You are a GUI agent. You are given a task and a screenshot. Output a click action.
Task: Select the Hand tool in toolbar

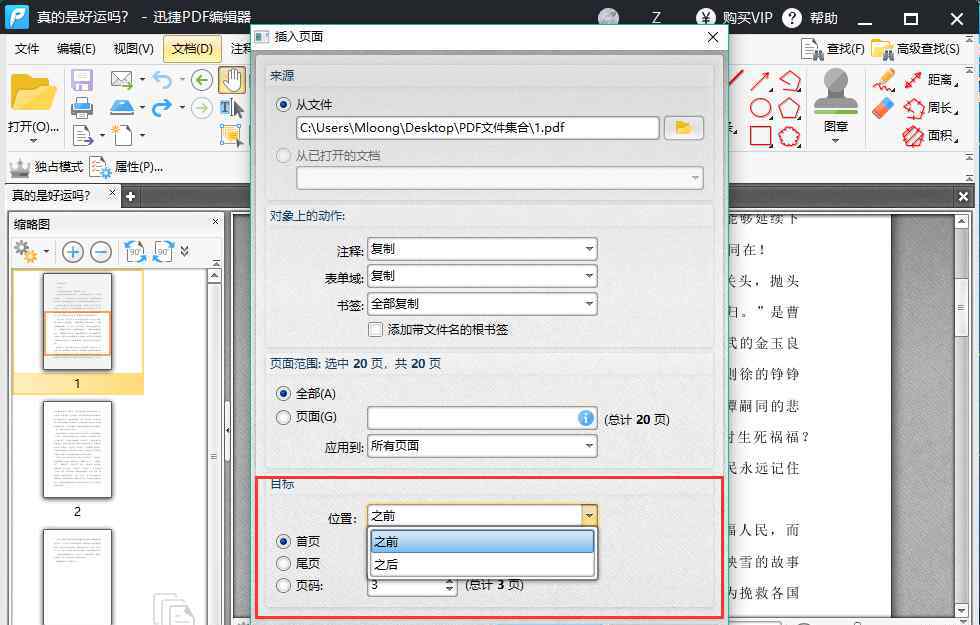(x=232, y=80)
